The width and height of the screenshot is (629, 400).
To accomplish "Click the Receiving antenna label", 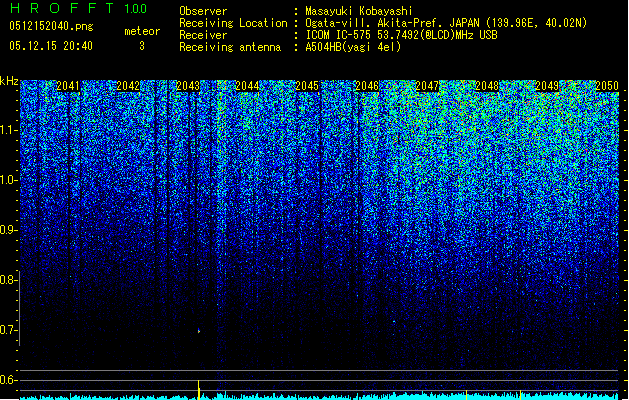I will pyautogui.click(x=230, y=47).
